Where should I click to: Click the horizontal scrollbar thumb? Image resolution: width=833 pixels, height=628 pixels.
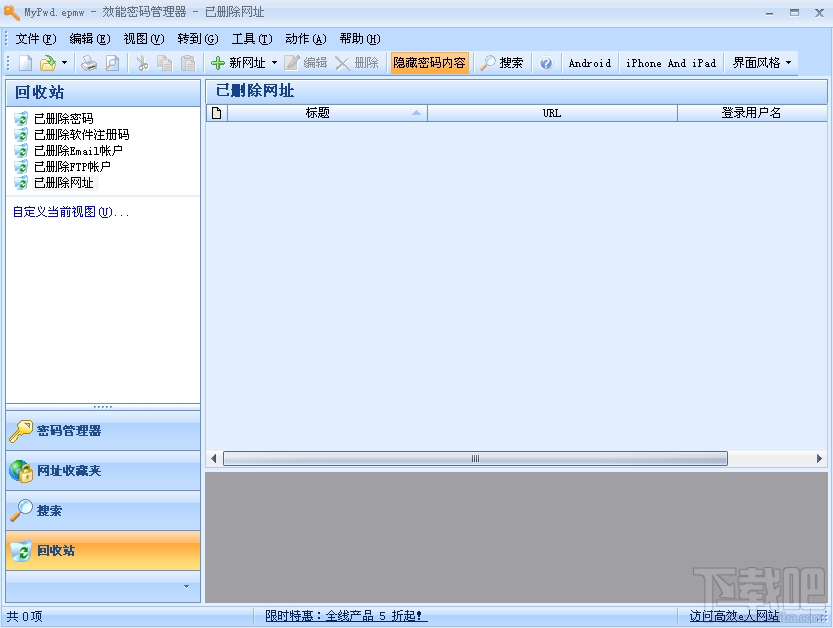point(475,459)
